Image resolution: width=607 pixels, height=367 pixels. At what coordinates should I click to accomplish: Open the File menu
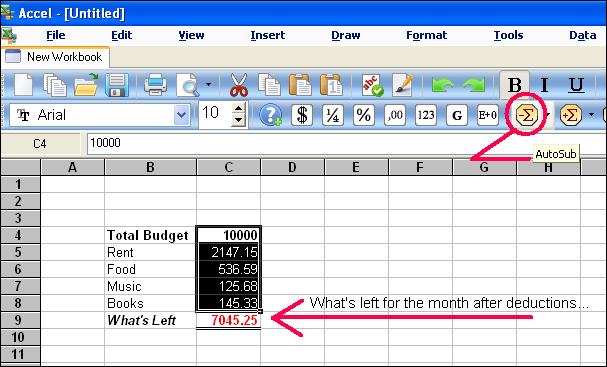pyautogui.click(x=56, y=35)
